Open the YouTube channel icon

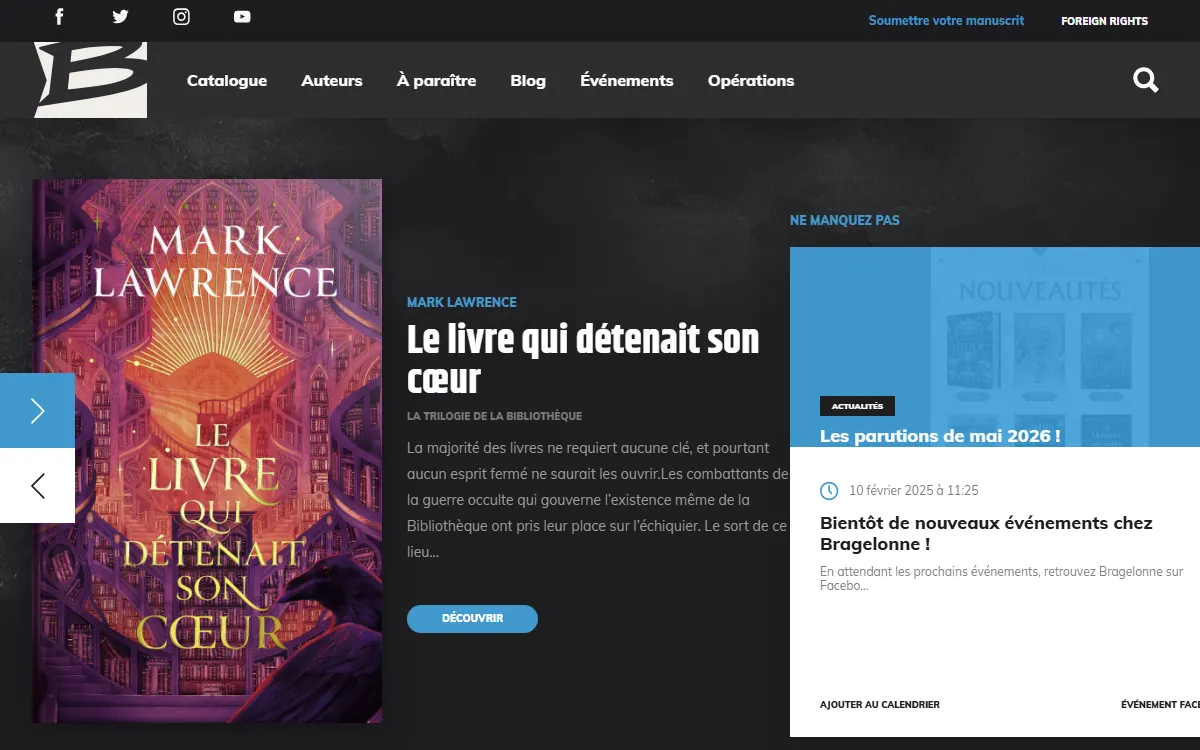click(242, 16)
